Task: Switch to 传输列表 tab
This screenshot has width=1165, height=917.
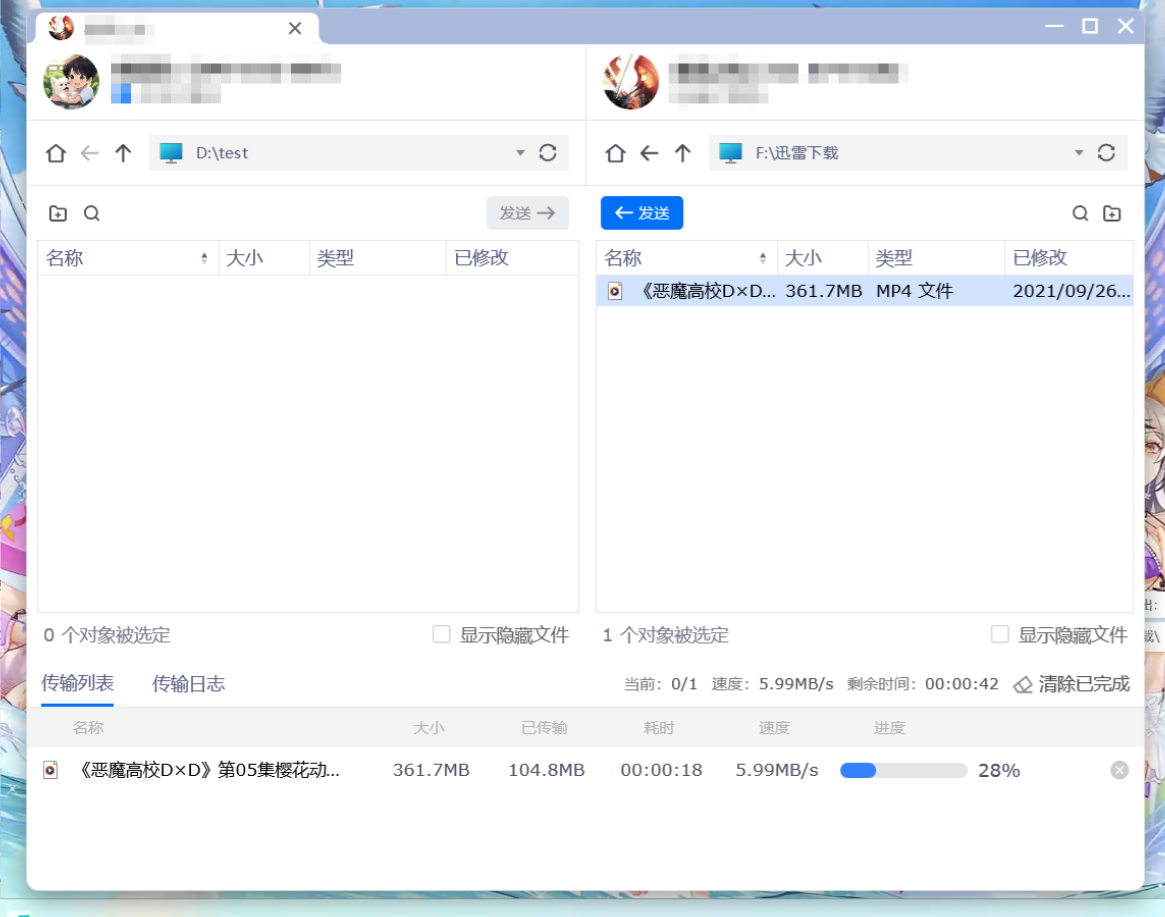Action: tap(77, 683)
